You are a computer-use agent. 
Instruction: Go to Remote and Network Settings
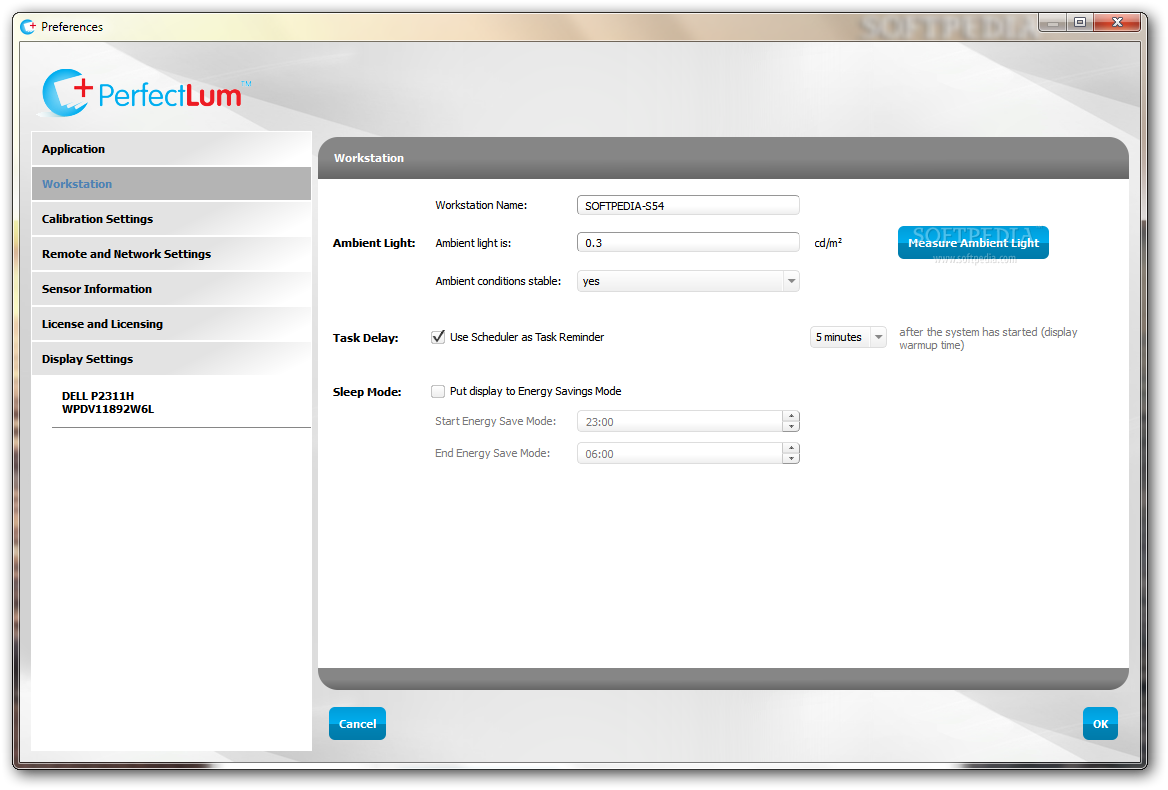171,254
